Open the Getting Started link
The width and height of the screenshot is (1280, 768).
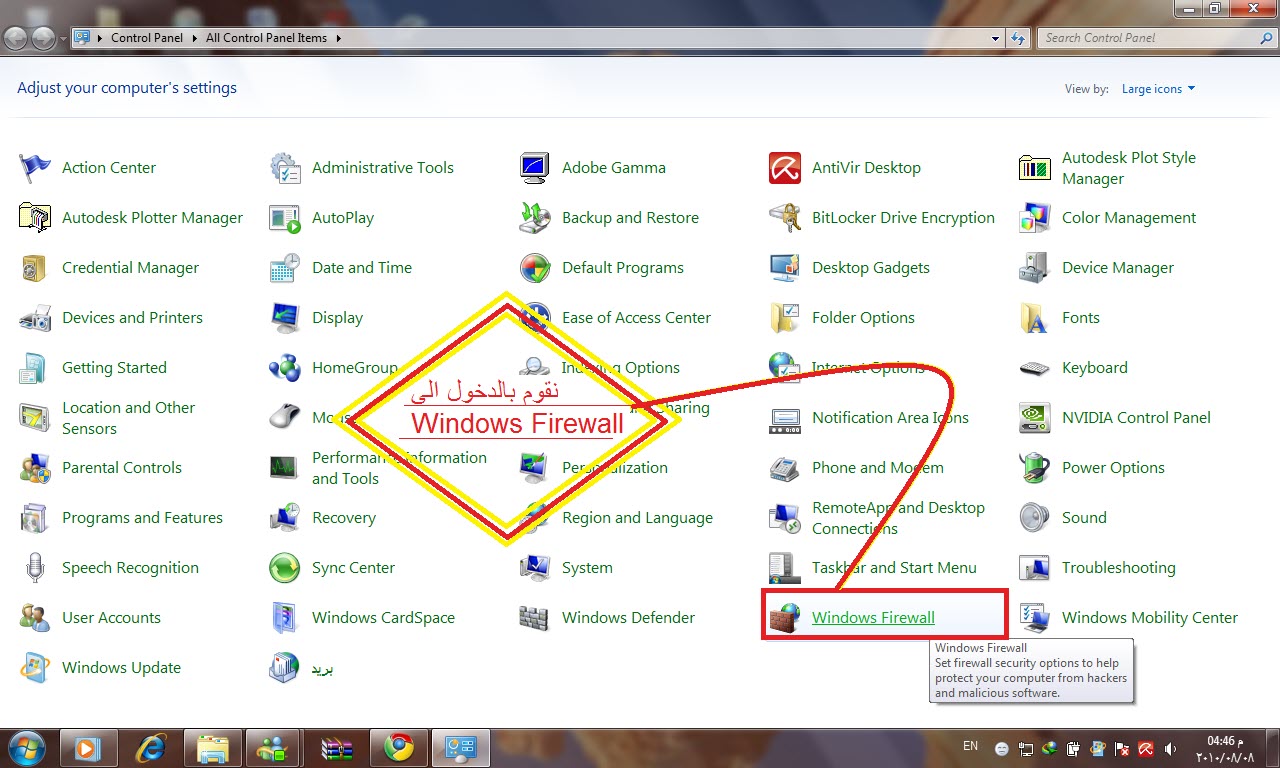114,368
